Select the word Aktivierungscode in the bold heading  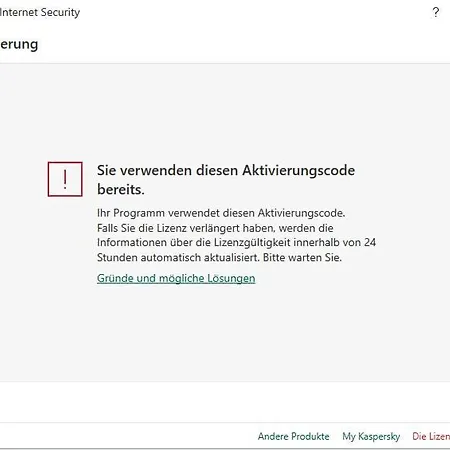(x=298, y=170)
